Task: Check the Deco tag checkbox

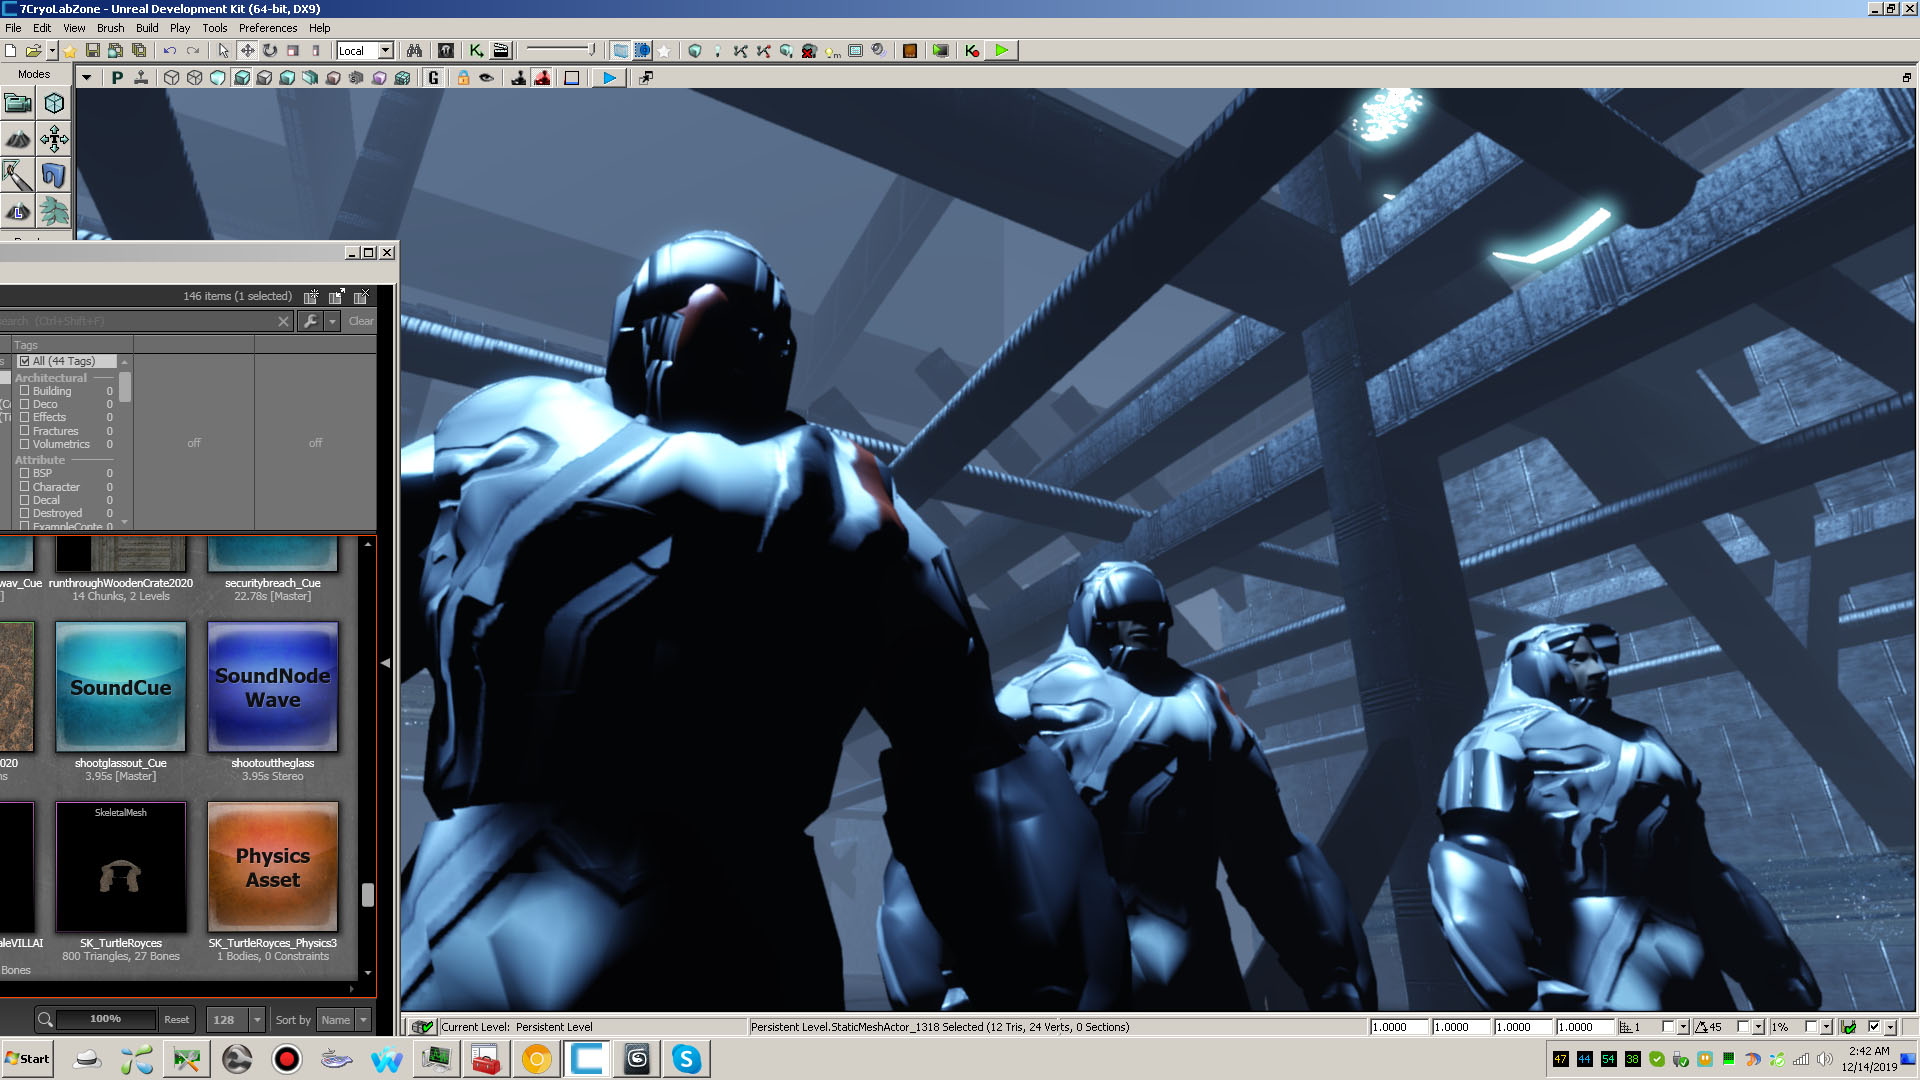Action: (25, 404)
